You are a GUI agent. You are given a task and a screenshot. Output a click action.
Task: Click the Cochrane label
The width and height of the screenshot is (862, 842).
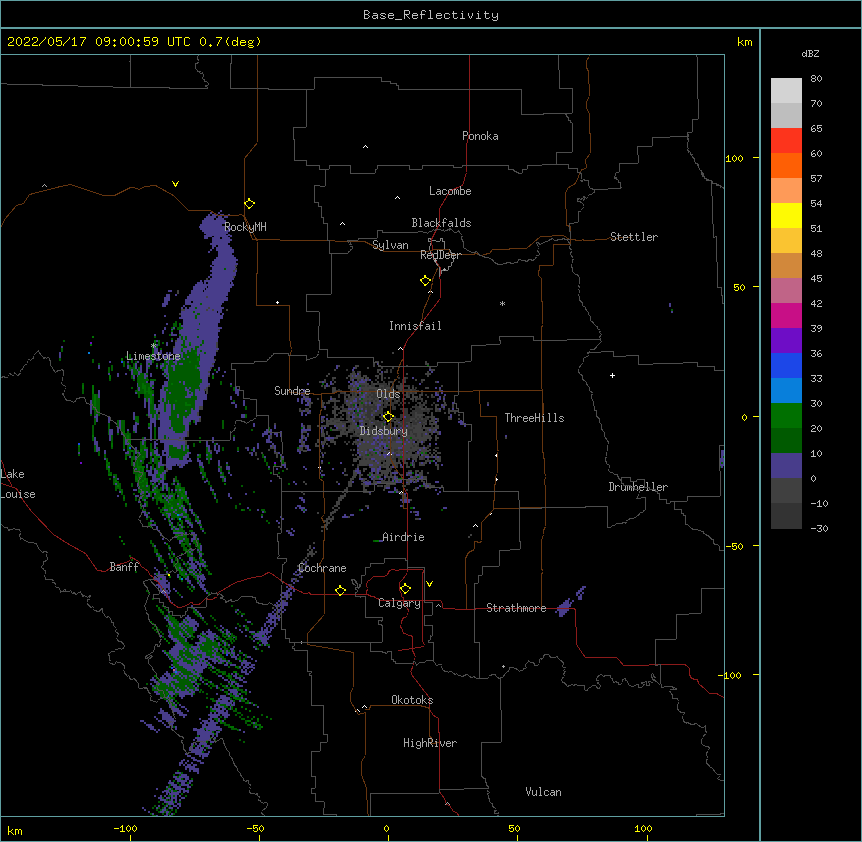coord(322,568)
